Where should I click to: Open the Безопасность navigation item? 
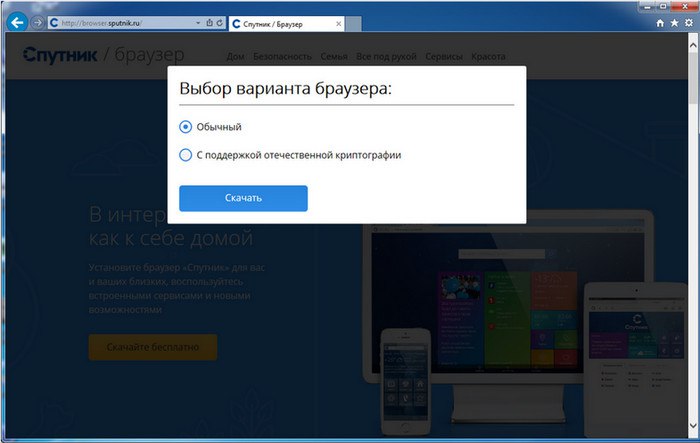(282, 56)
